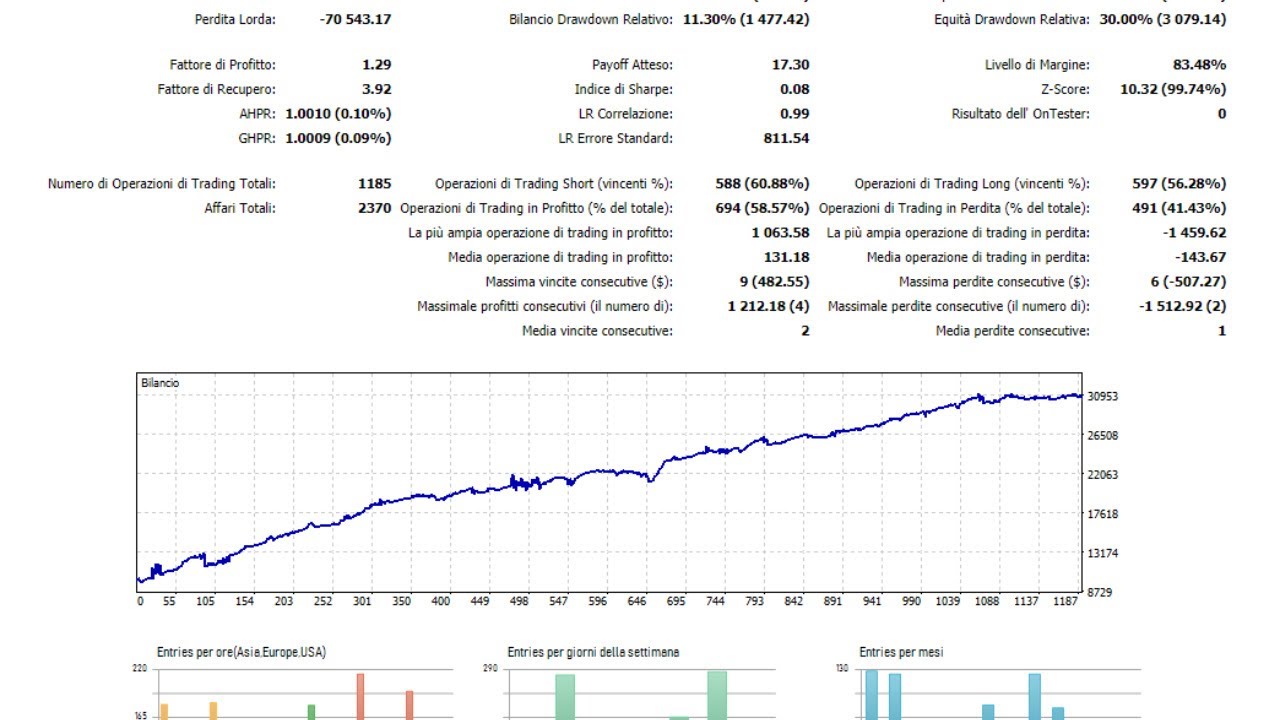
Task: Click the Equità Drawdown Relativa value 30.00%
Action: 1126,19
